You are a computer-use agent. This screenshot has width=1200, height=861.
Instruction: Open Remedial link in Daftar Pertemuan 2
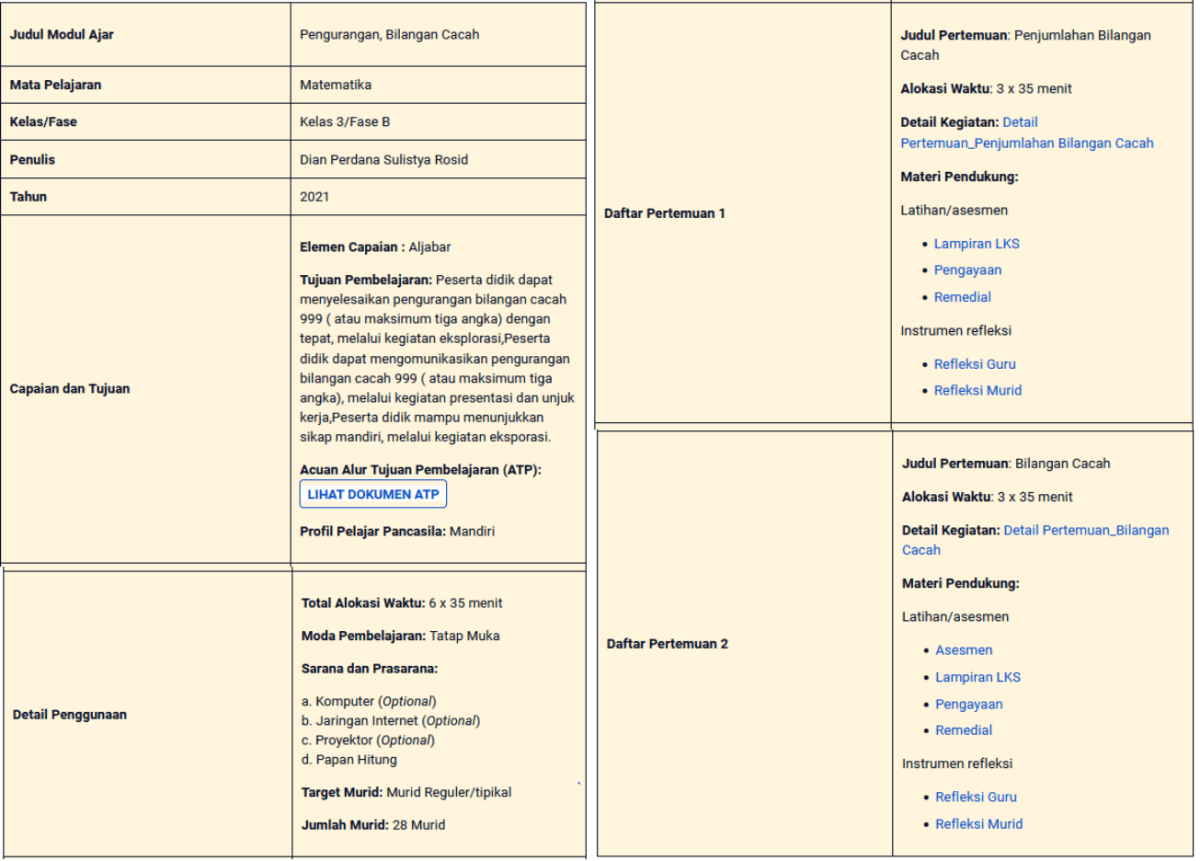[963, 730]
